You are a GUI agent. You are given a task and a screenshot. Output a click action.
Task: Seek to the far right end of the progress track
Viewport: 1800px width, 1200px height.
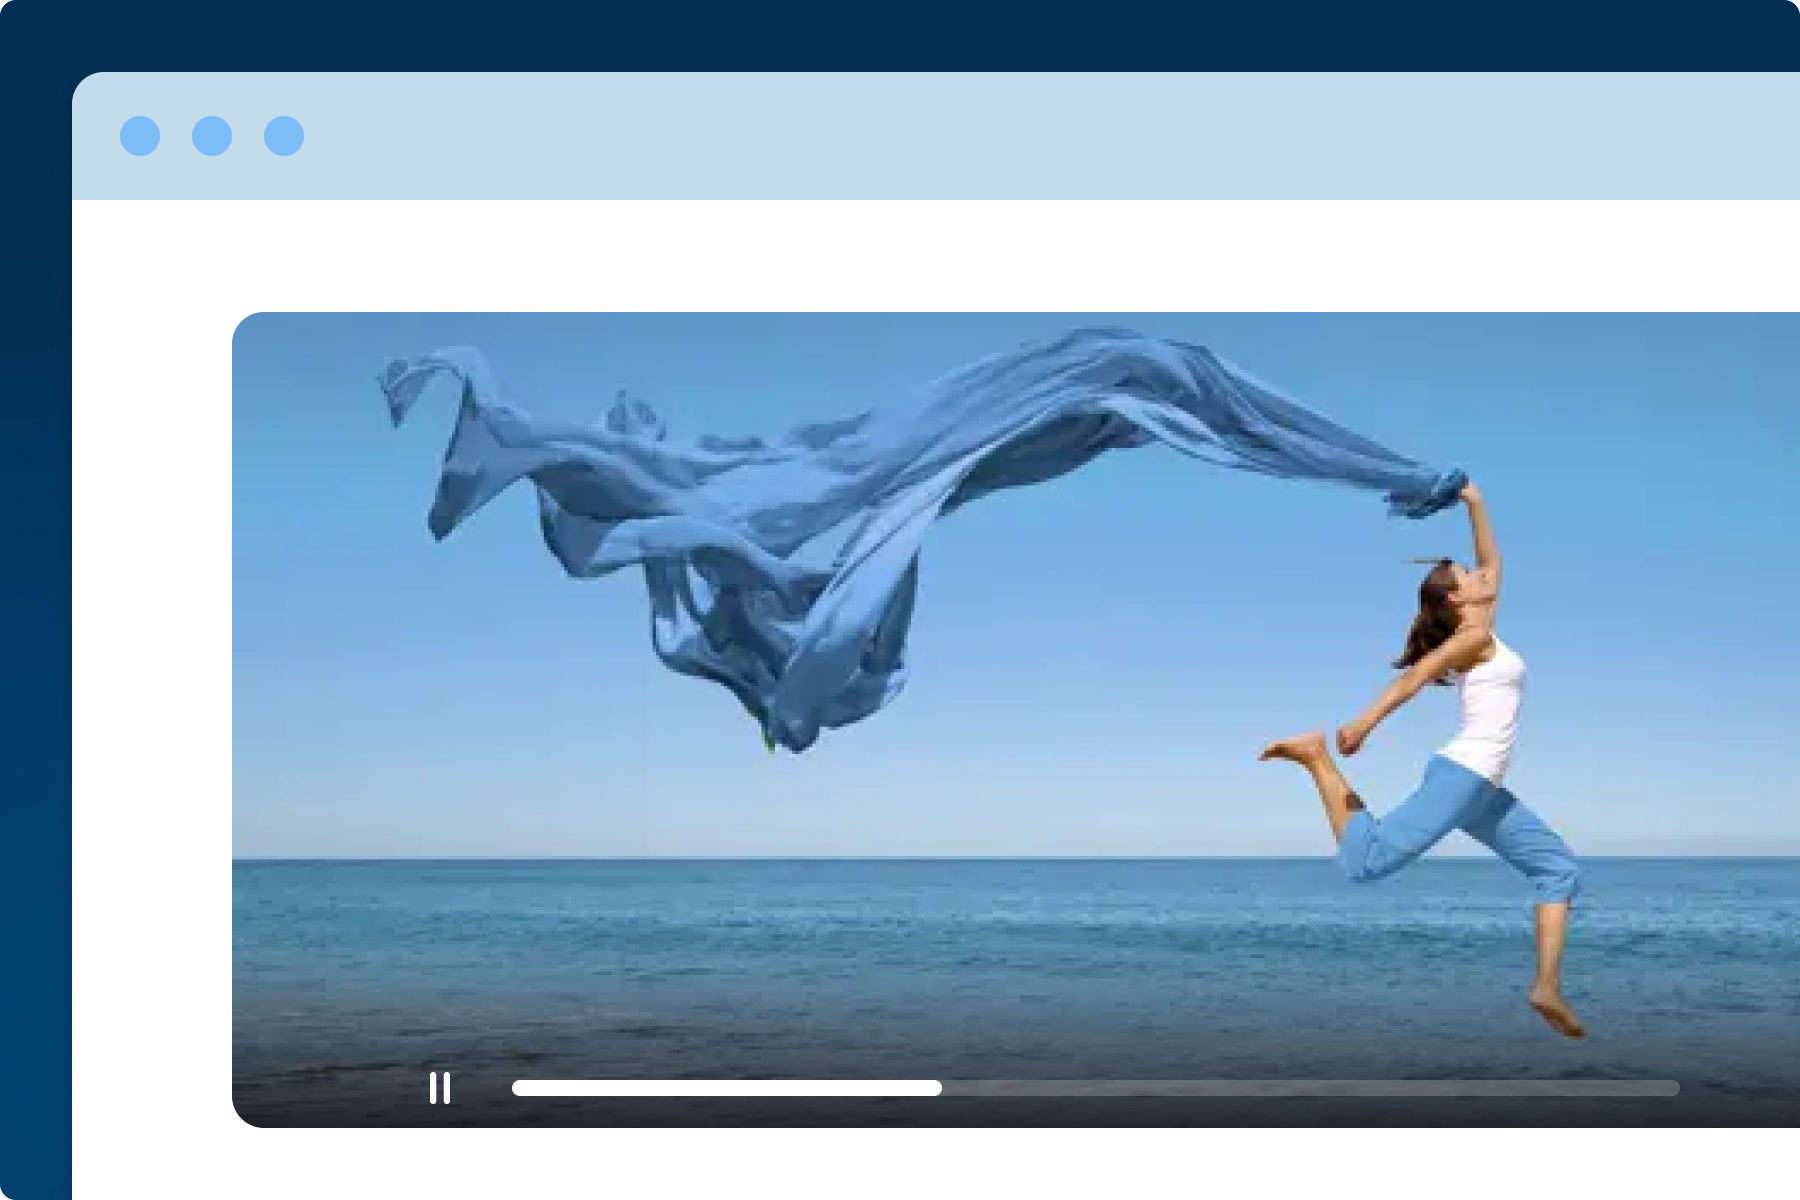pos(1674,1088)
